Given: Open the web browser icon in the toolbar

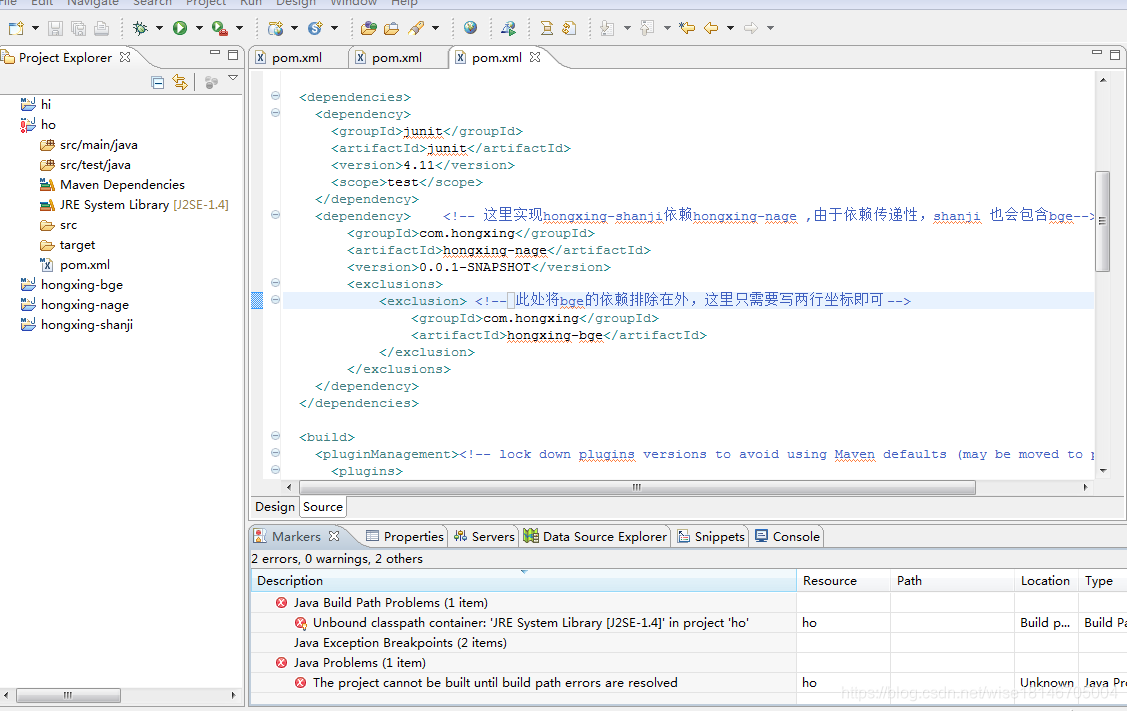Looking at the screenshot, I should (x=470, y=28).
